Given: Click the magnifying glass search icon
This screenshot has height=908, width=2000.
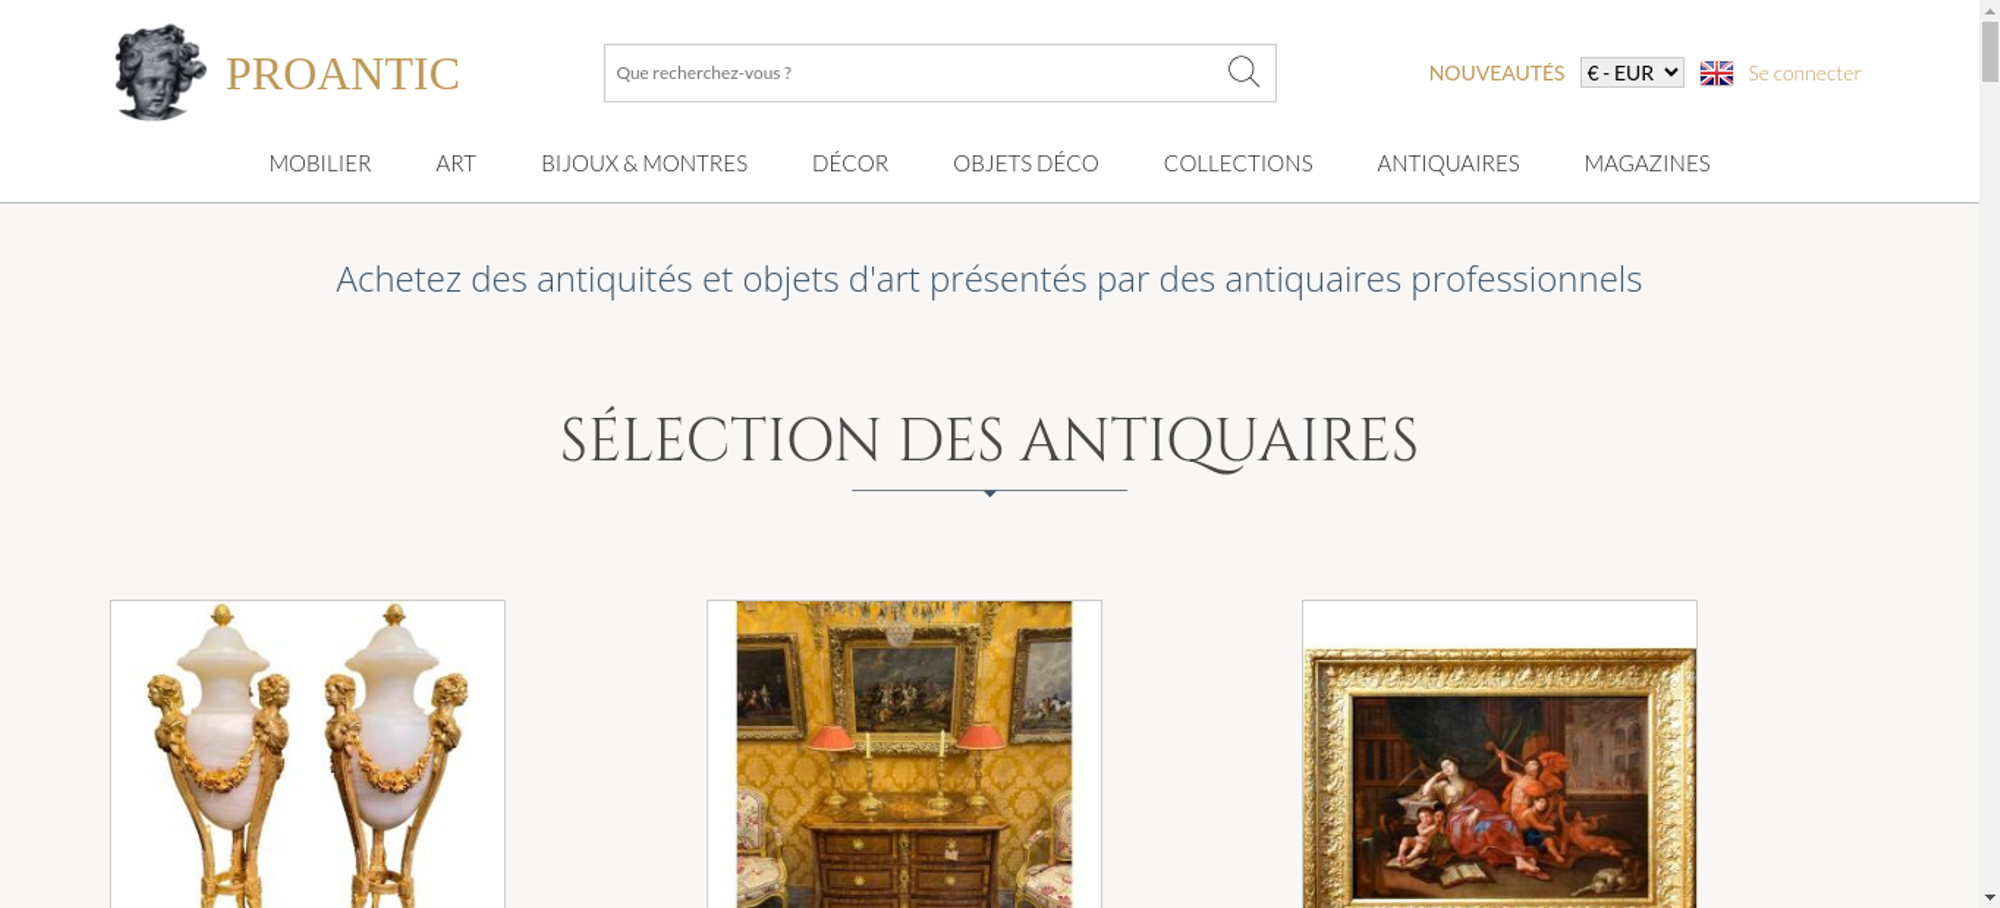Looking at the screenshot, I should tap(1243, 72).
